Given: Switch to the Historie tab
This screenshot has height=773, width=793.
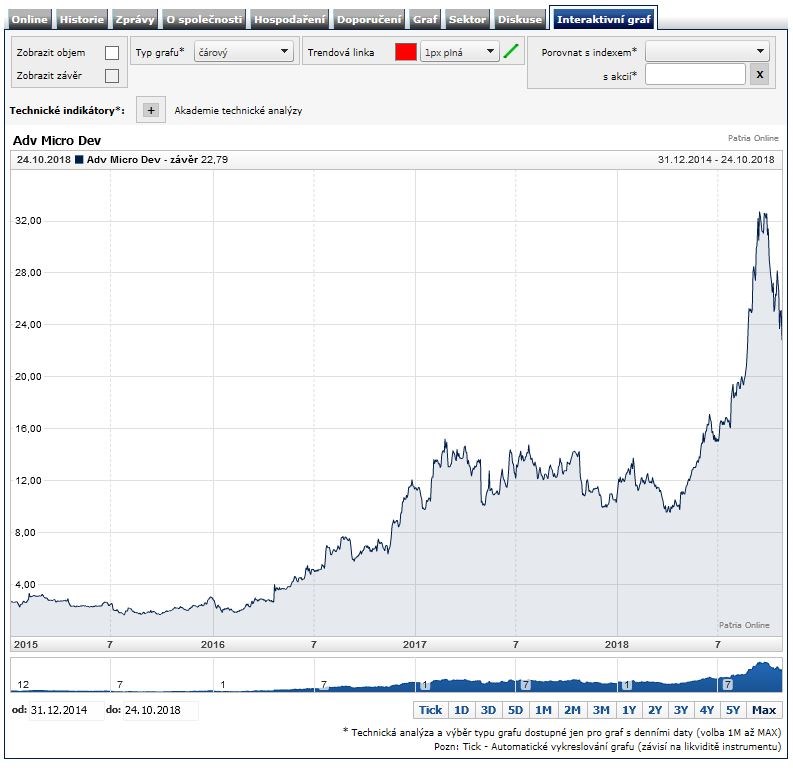Looking at the screenshot, I should coord(81,19).
